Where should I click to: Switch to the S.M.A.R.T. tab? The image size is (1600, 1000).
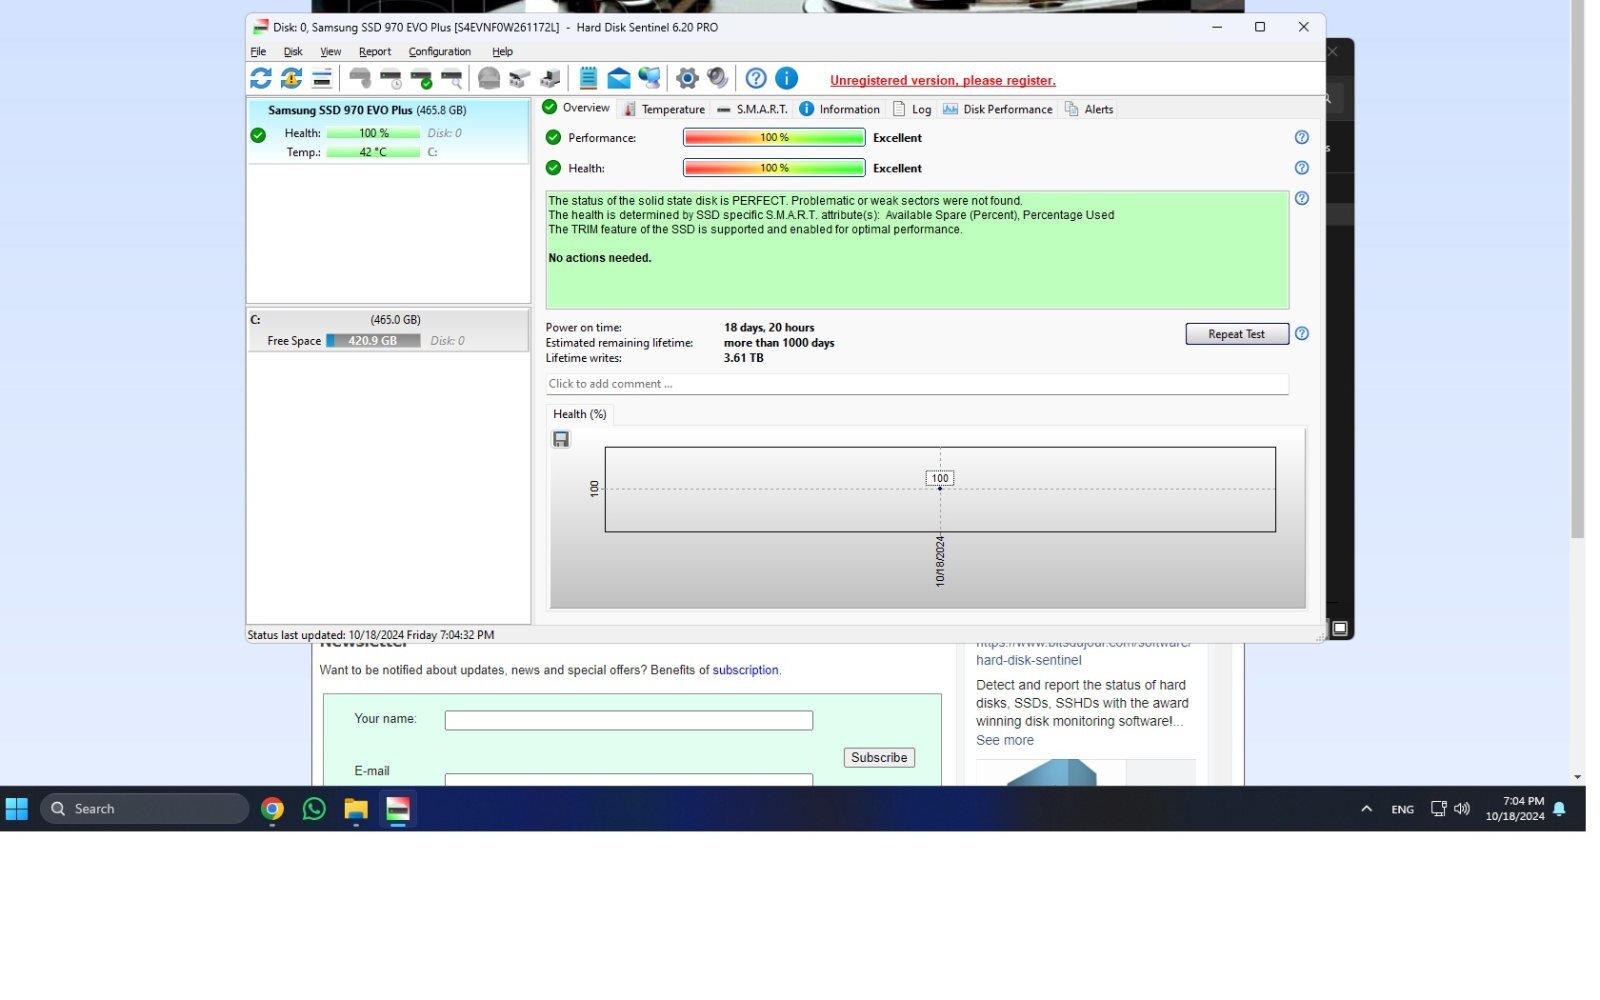(x=752, y=109)
